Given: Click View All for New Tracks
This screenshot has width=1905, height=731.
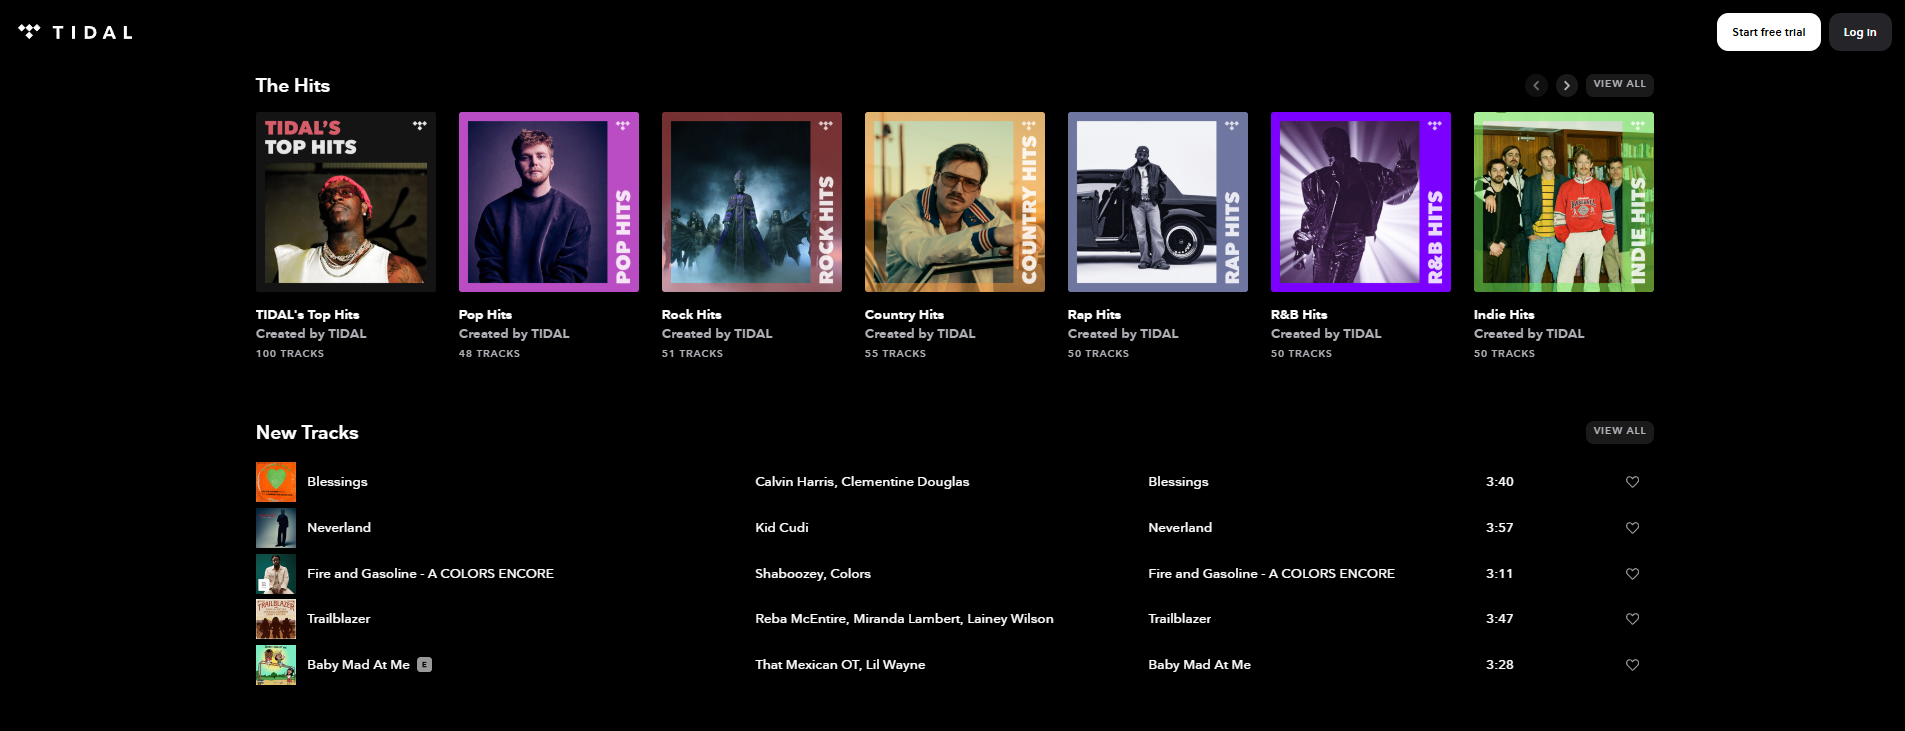Looking at the screenshot, I should click(x=1619, y=432).
